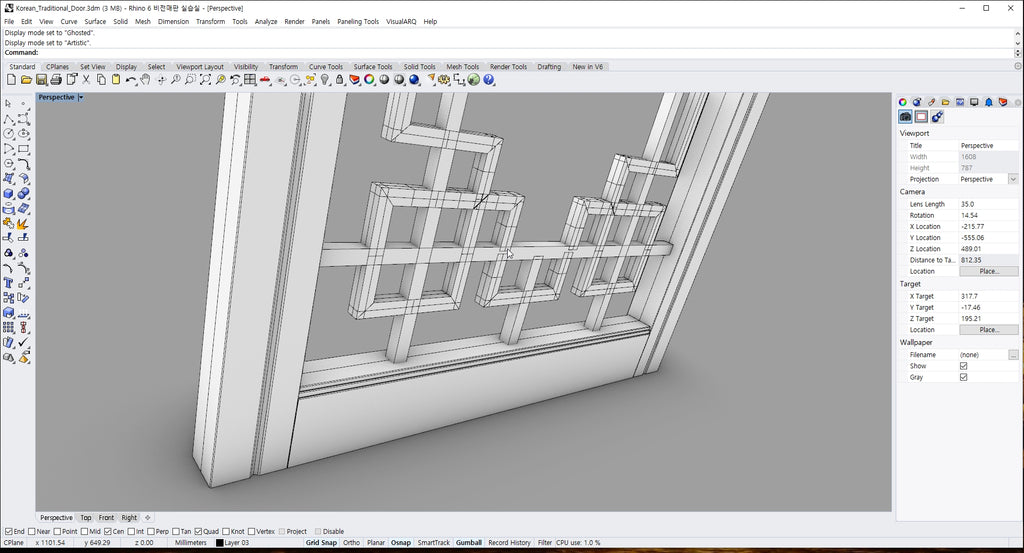Switch to the Surface Tools toolbar tab
1024x553 pixels.
pyautogui.click(x=372, y=67)
